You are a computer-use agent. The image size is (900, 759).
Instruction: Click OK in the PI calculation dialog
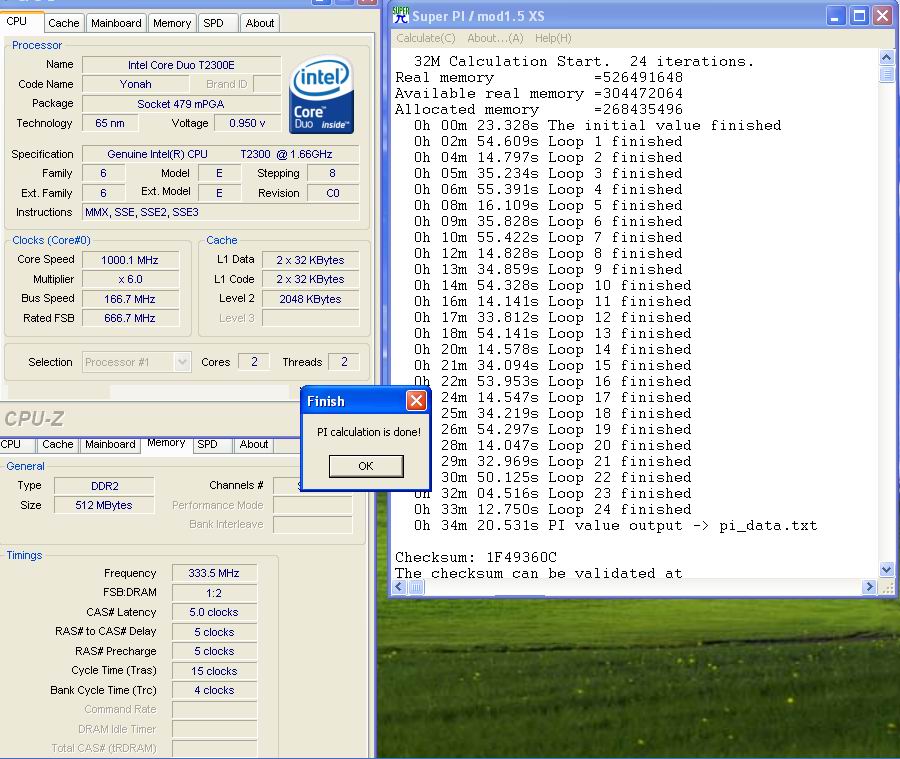point(366,466)
